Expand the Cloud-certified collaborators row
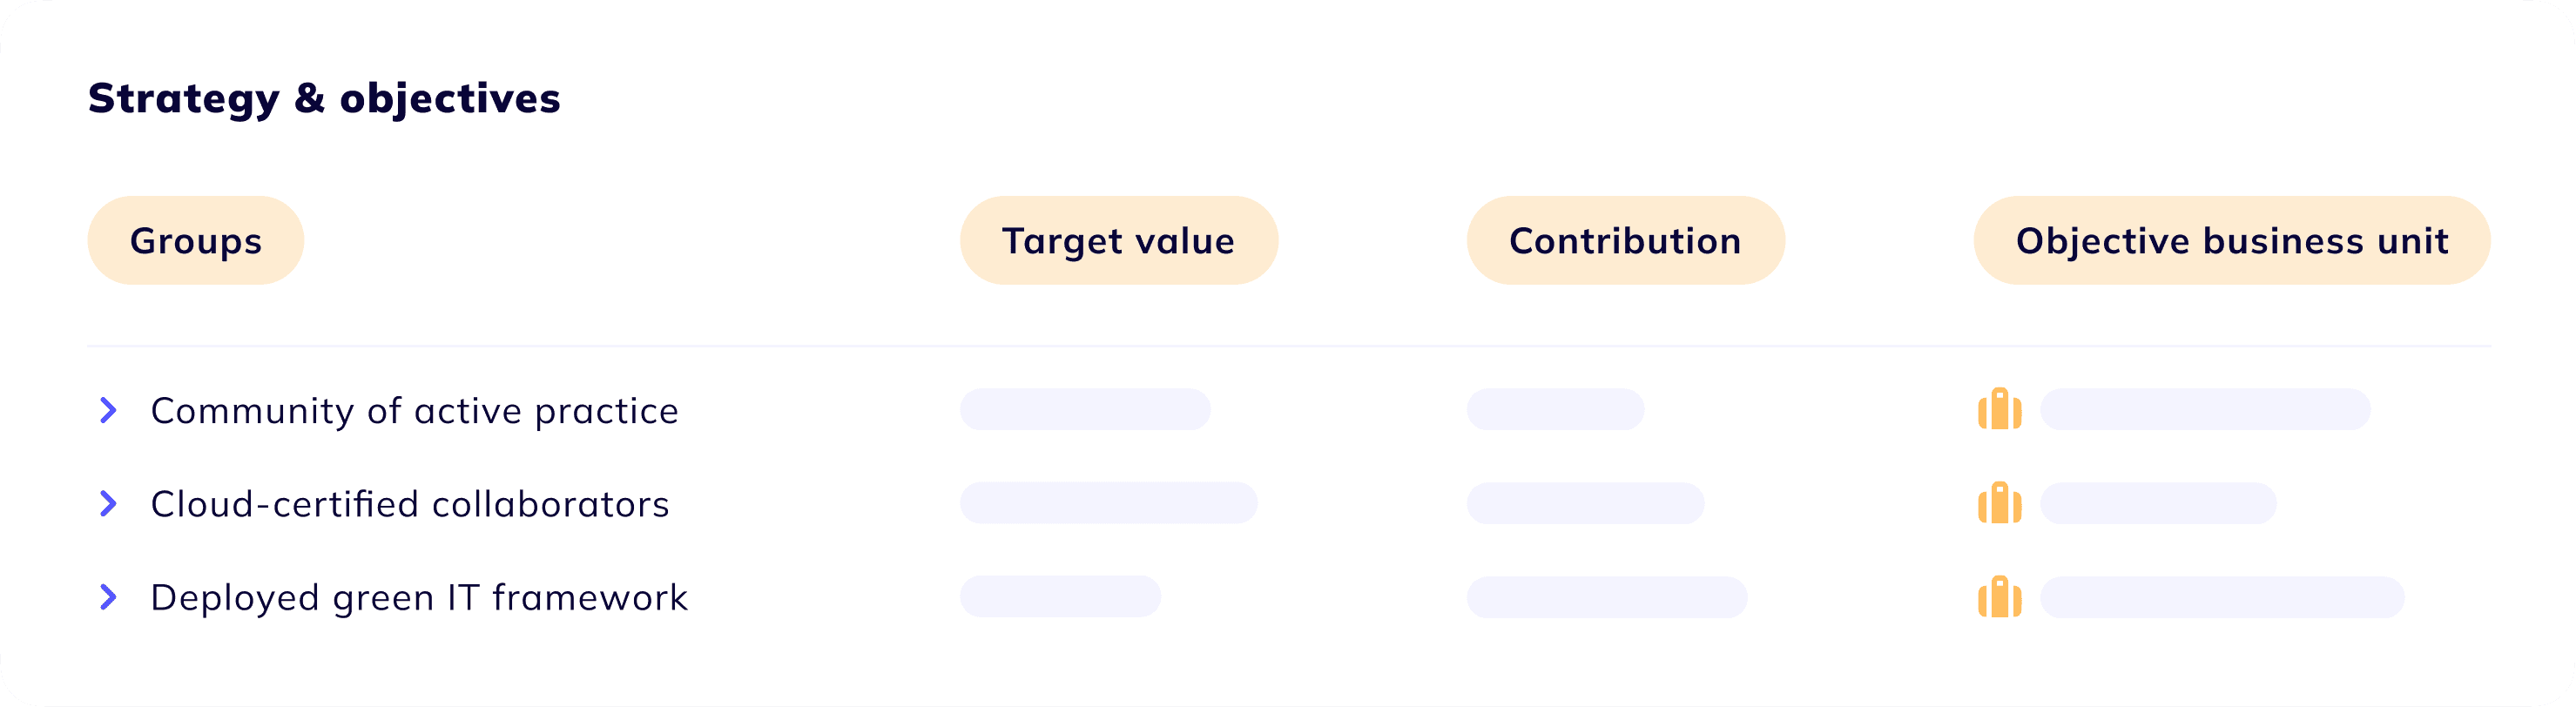This screenshot has height=707, width=2576. [x=108, y=504]
